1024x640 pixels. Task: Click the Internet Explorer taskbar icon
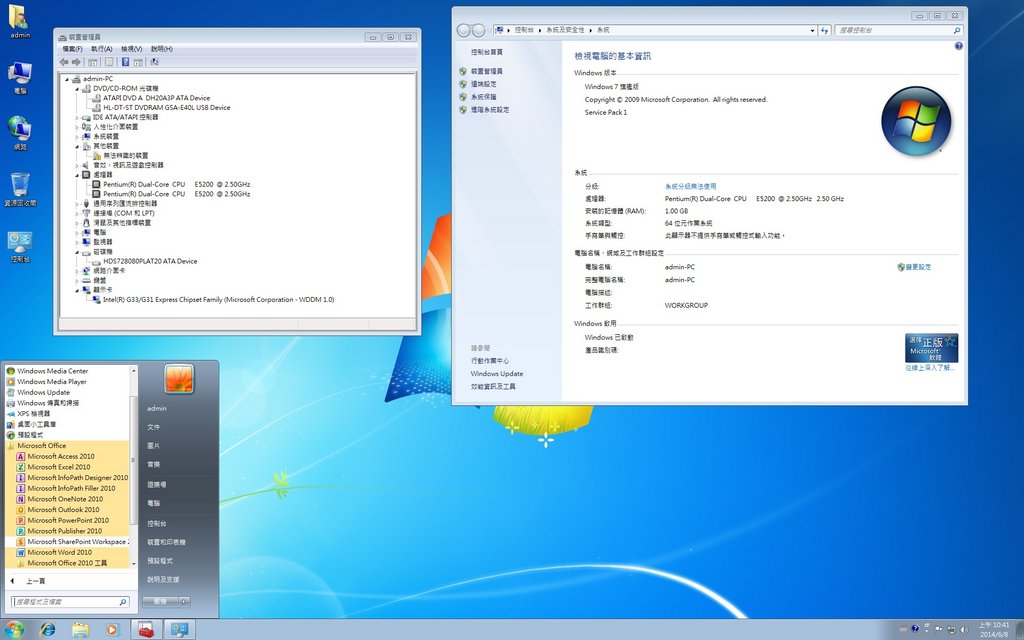click(x=47, y=629)
